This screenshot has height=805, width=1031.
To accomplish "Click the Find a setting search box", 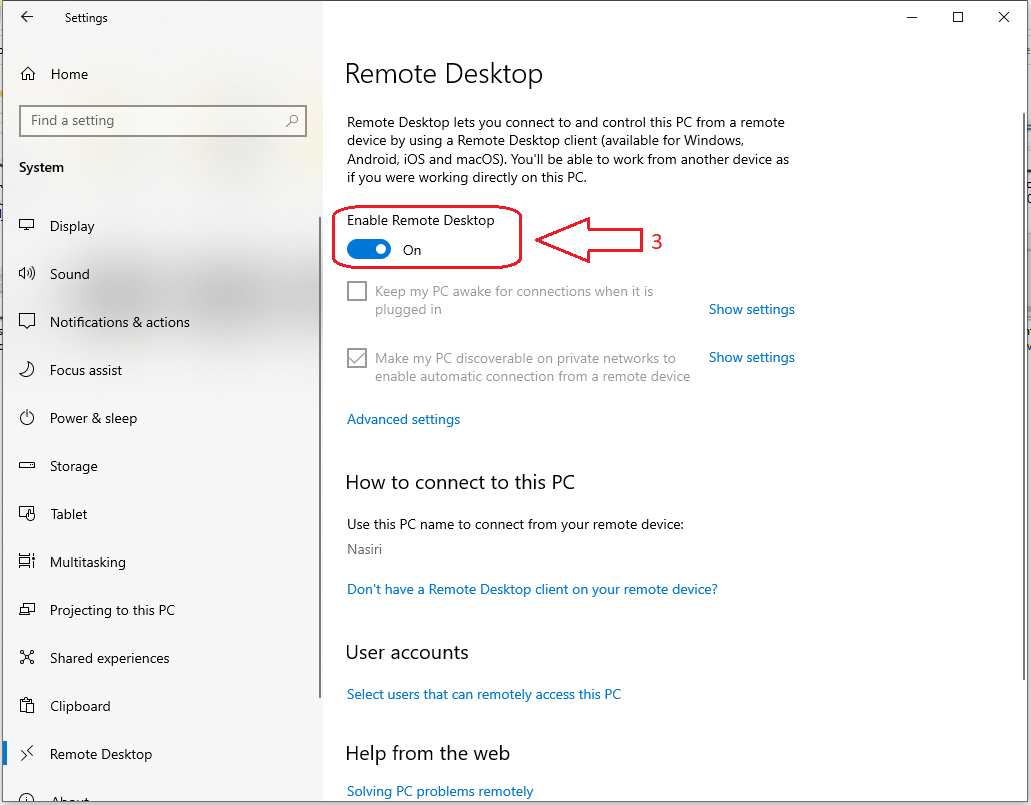I will point(150,121).
